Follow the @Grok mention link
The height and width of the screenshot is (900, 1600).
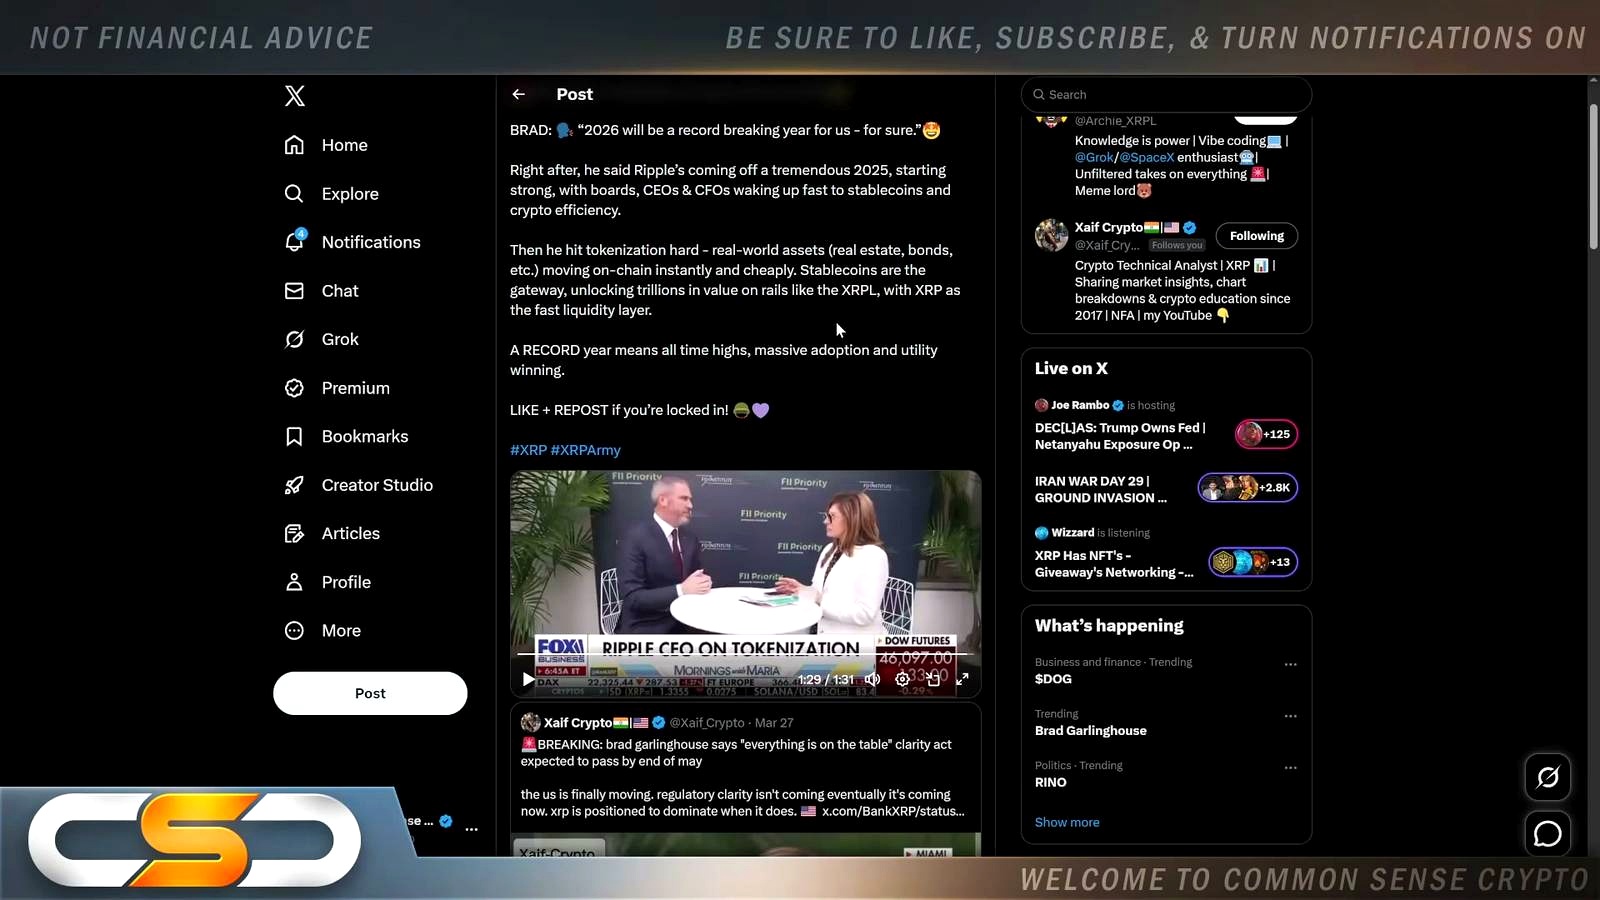1094,157
